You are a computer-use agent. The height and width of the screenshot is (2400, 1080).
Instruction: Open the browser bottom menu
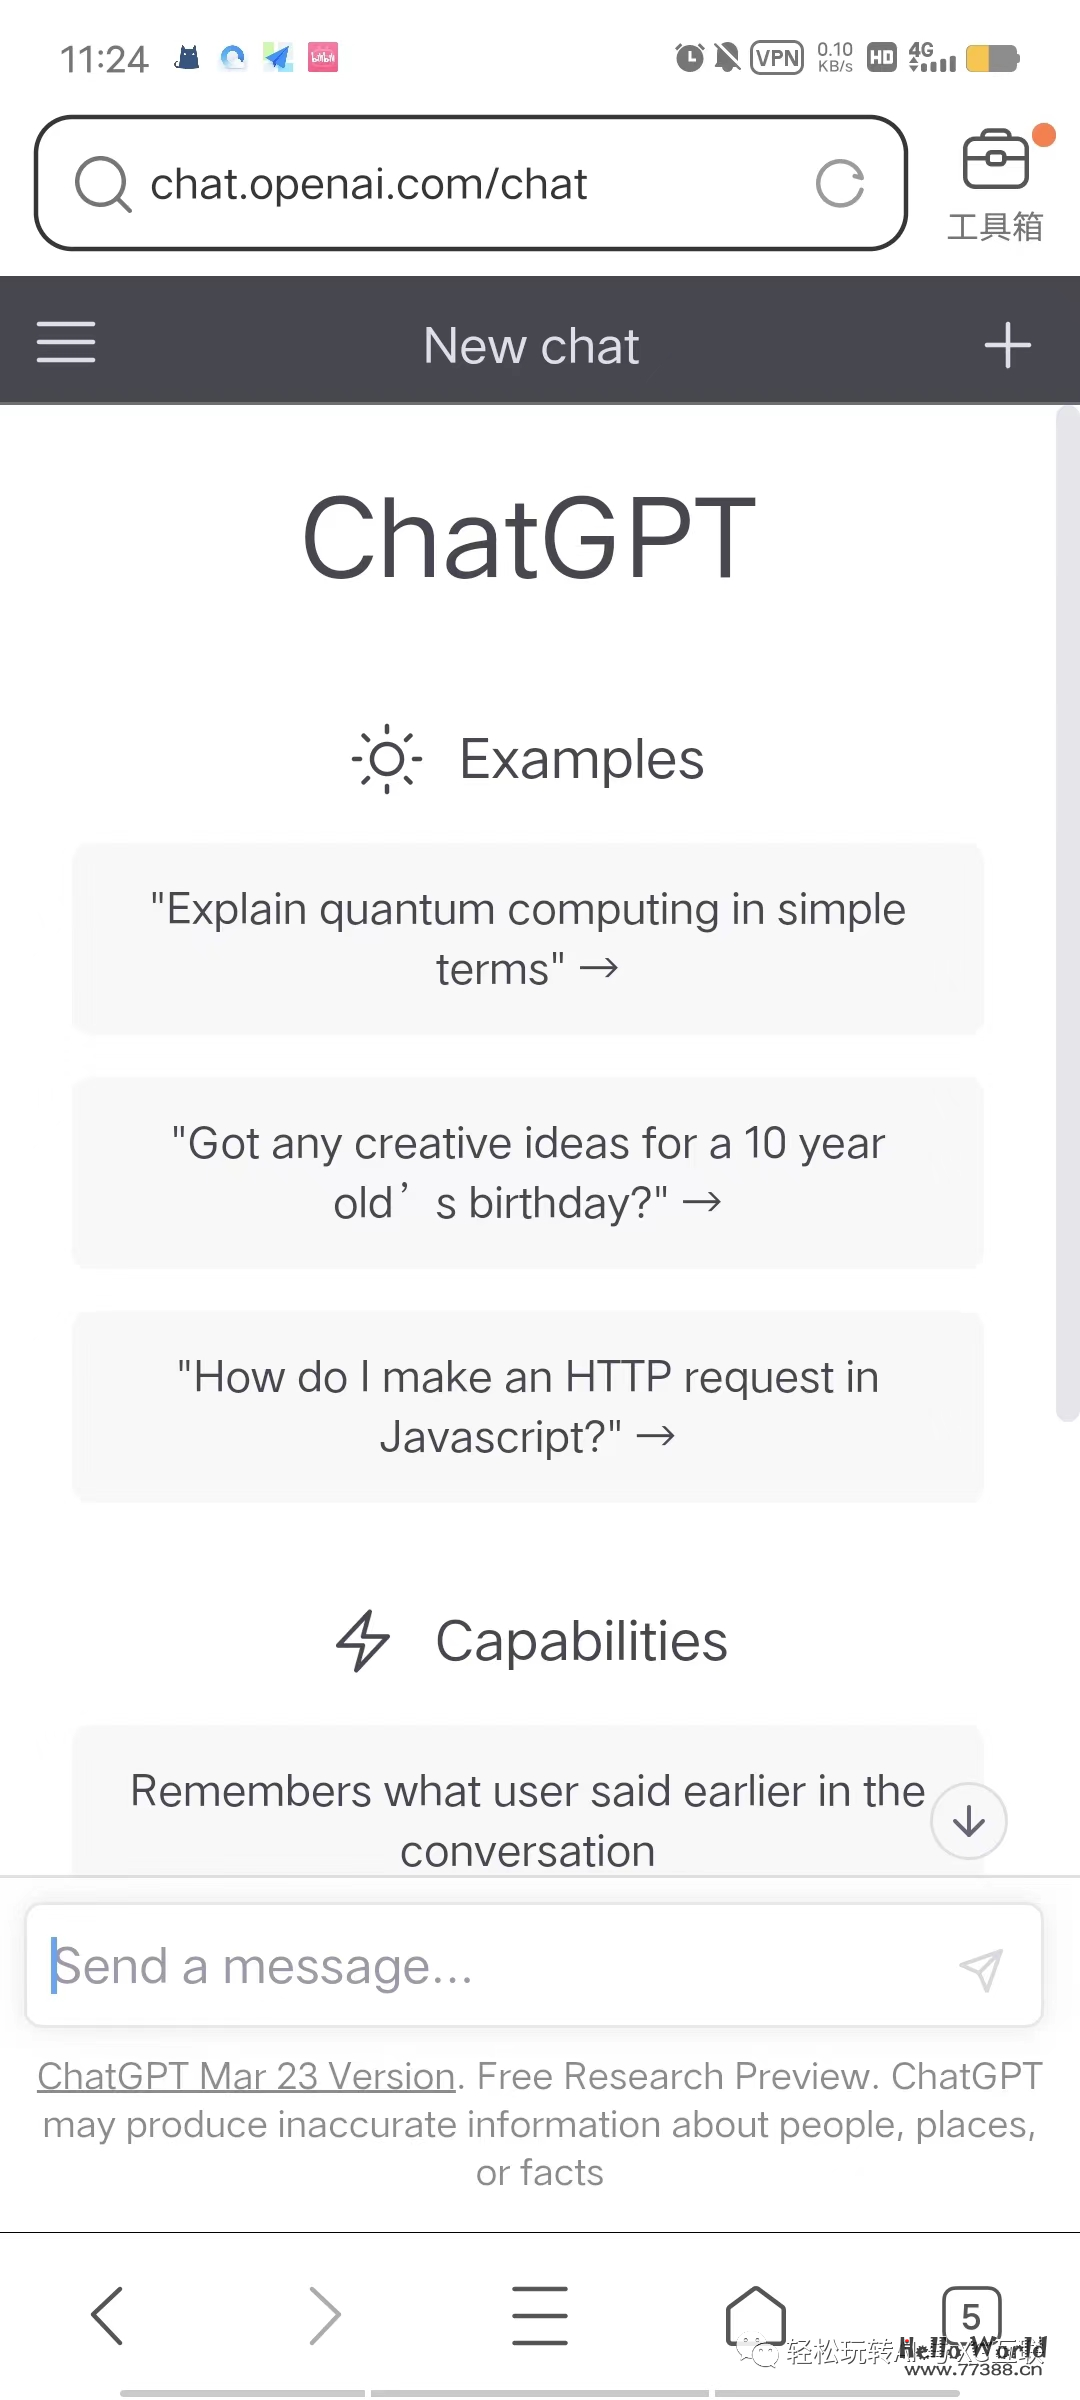coord(540,2315)
